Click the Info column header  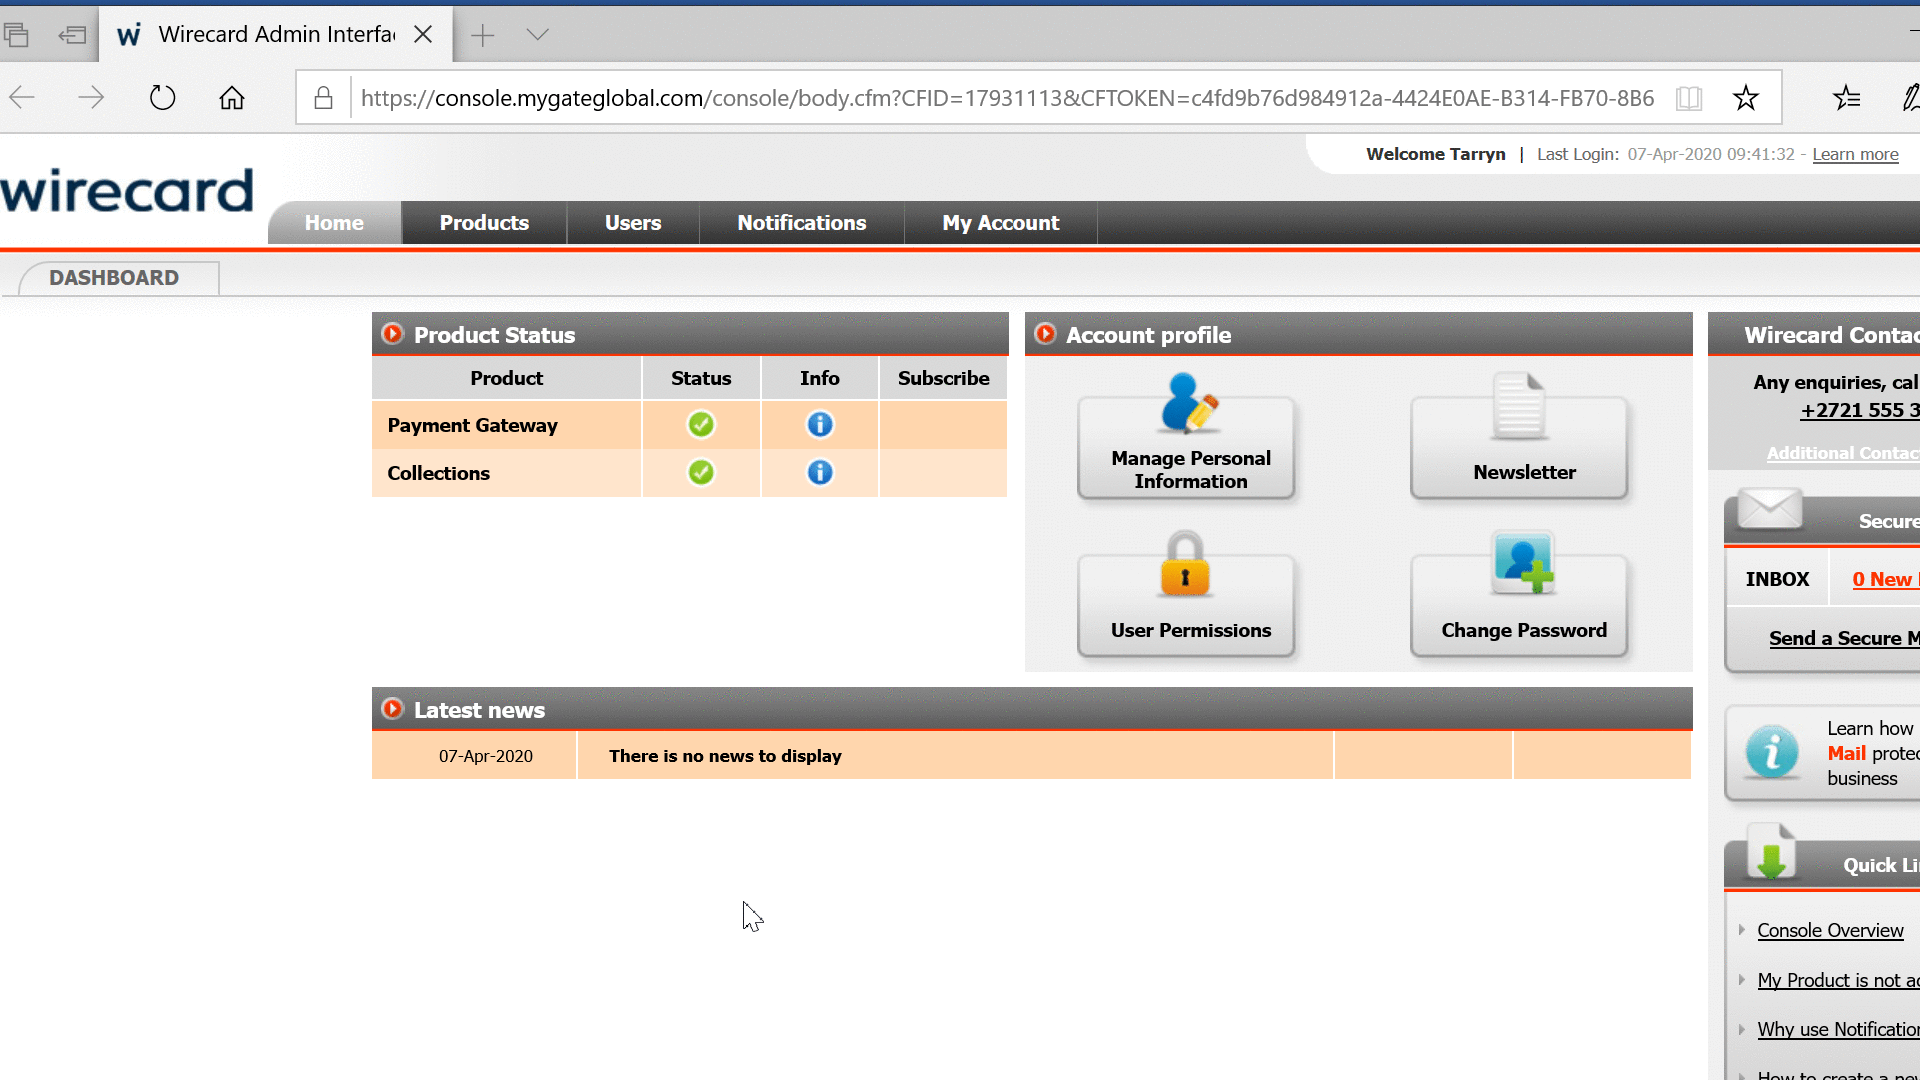tap(820, 378)
